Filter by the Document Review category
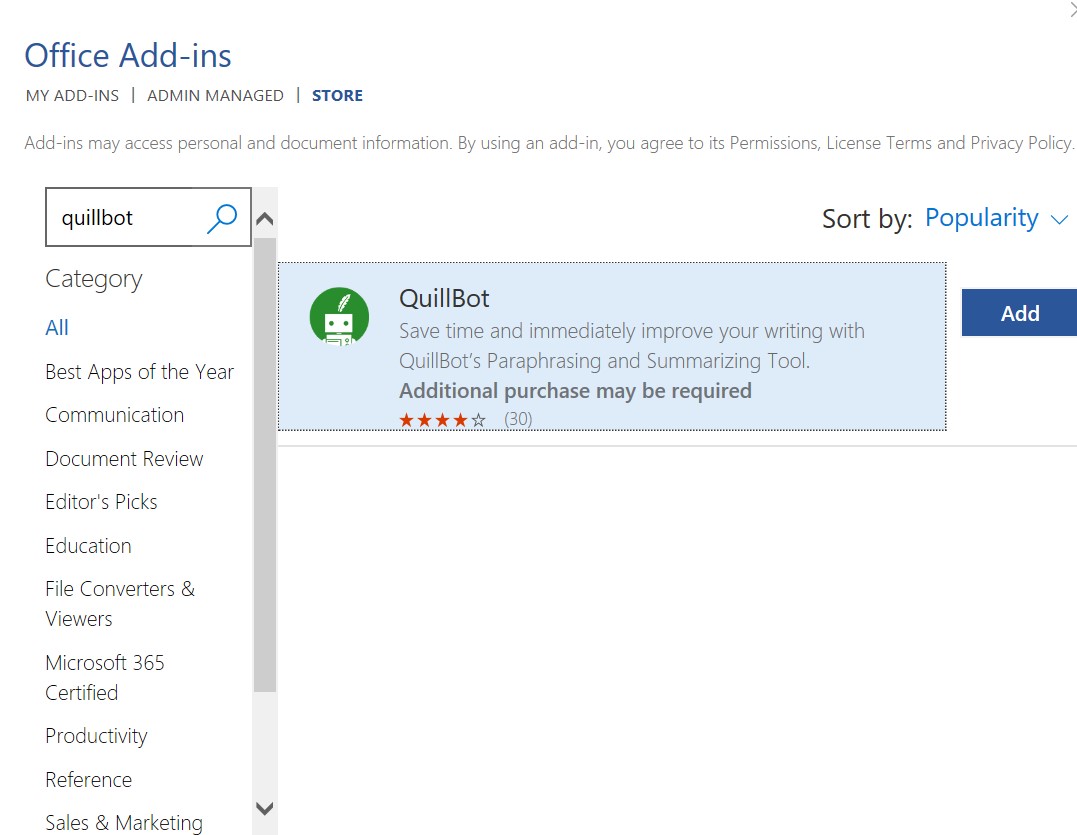The width and height of the screenshot is (1077, 835). click(124, 459)
